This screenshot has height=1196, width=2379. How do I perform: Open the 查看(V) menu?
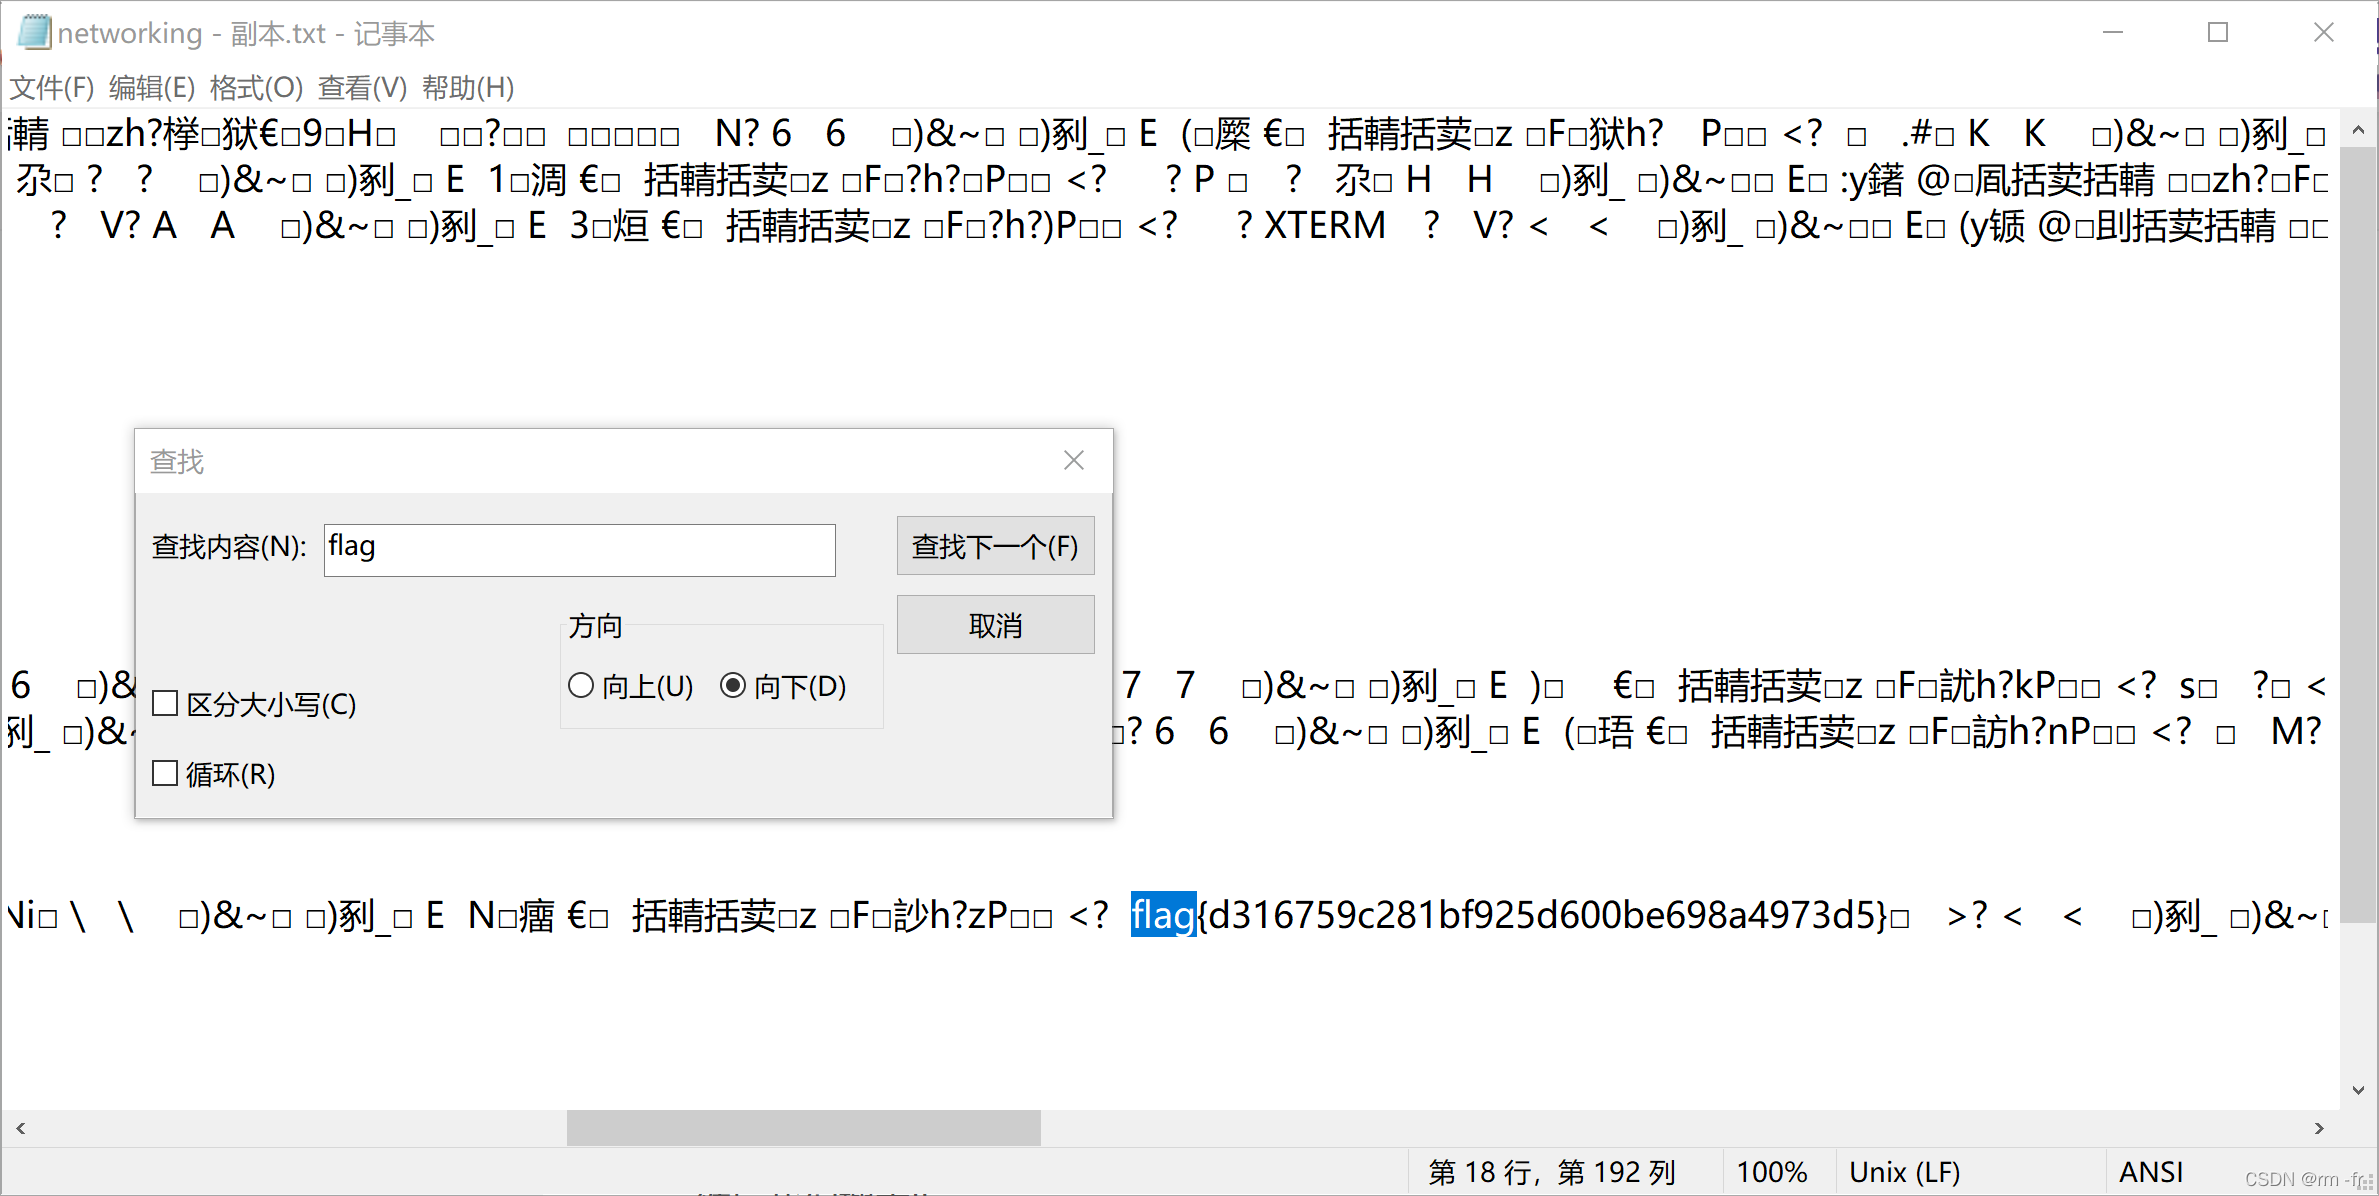[x=362, y=88]
